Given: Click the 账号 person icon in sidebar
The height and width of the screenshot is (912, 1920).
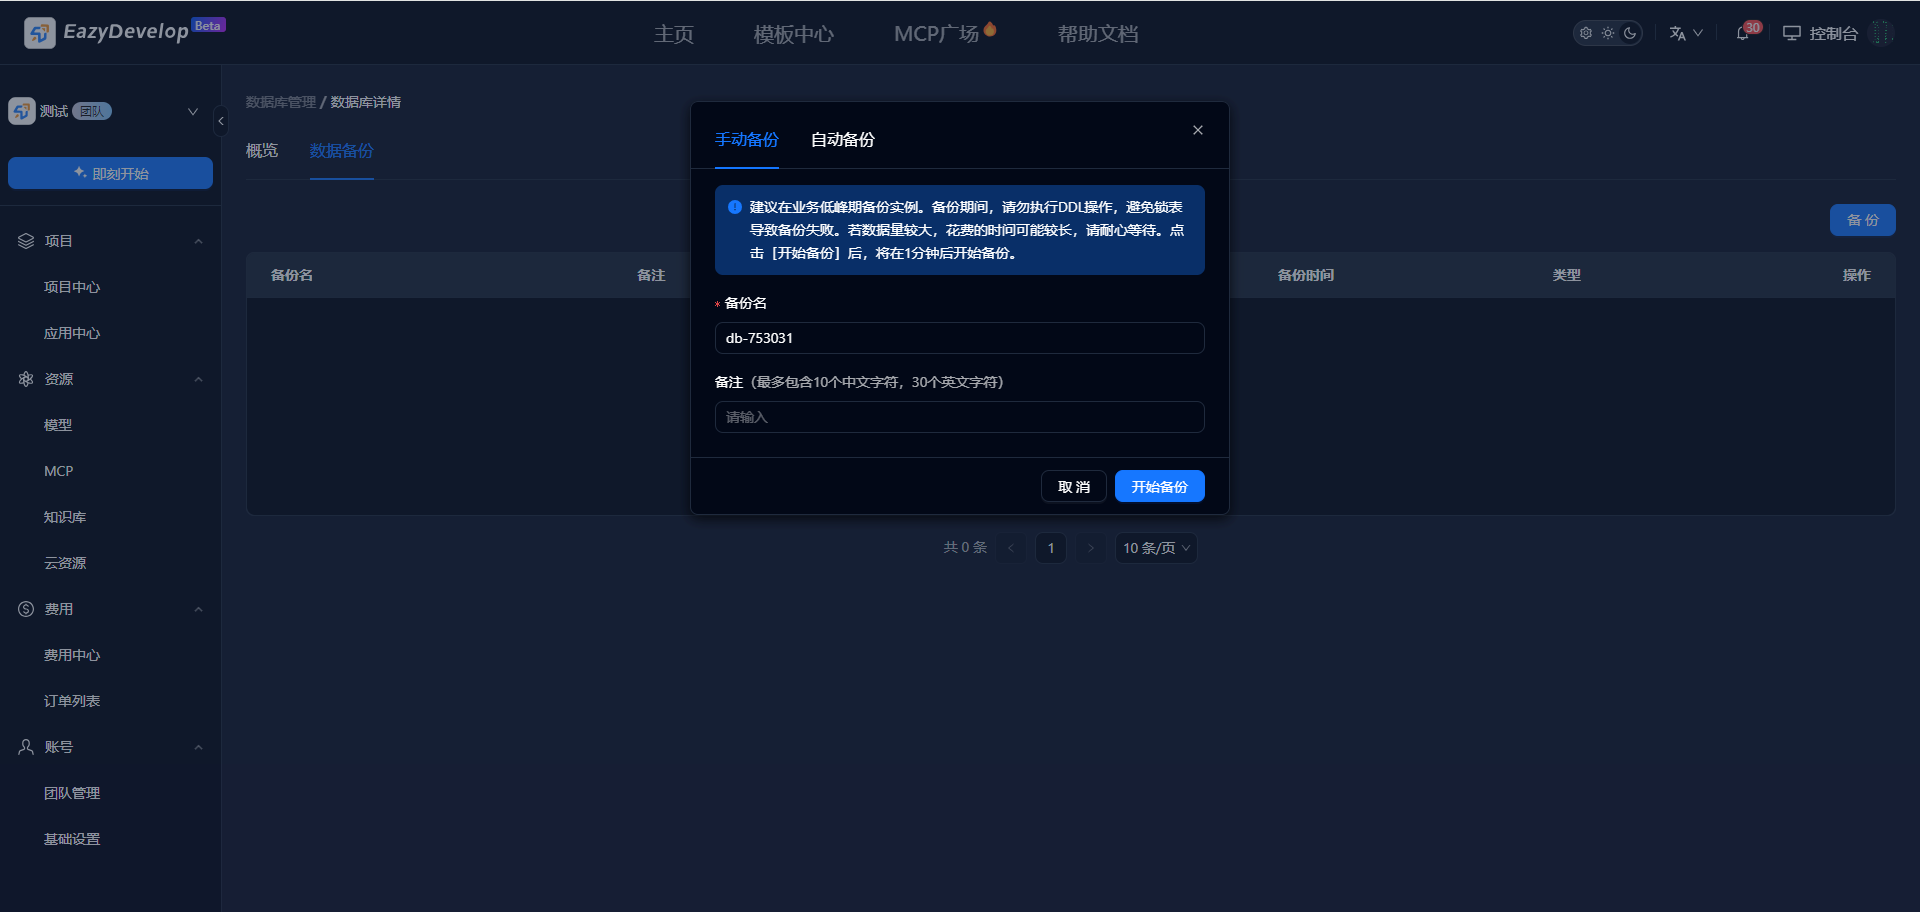Looking at the screenshot, I should pyautogui.click(x=26, y=747).
